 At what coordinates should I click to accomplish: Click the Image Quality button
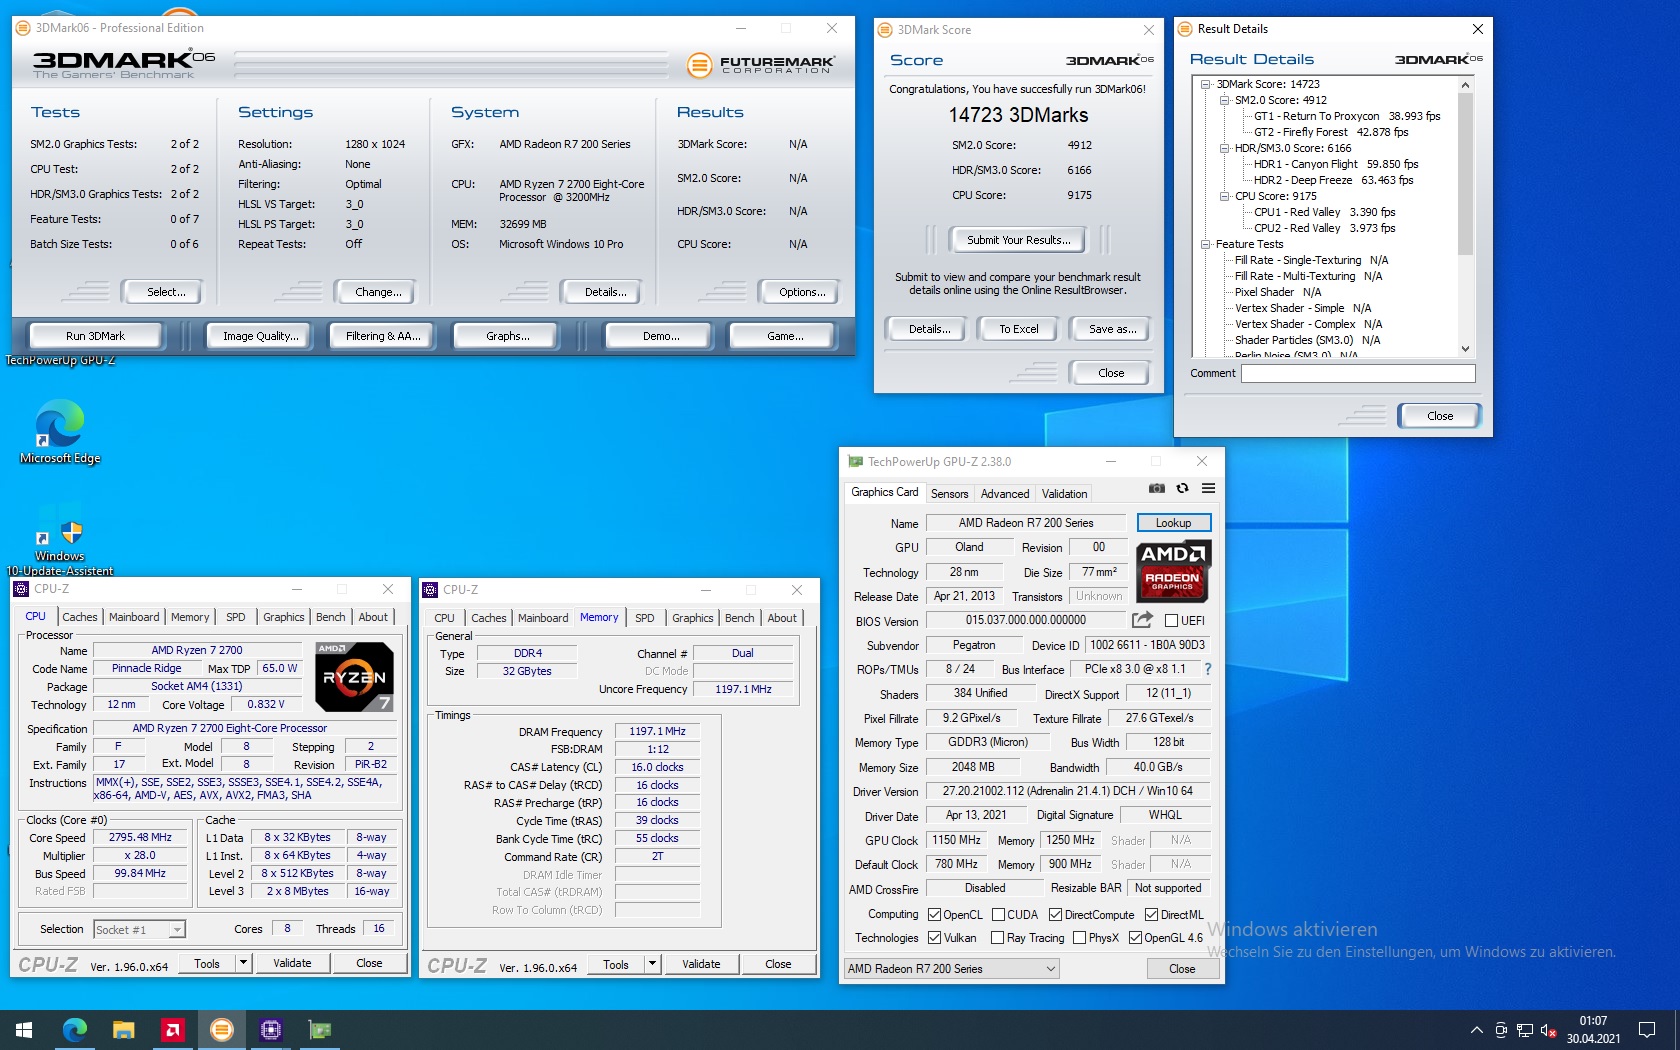click(x=261, y=336)
